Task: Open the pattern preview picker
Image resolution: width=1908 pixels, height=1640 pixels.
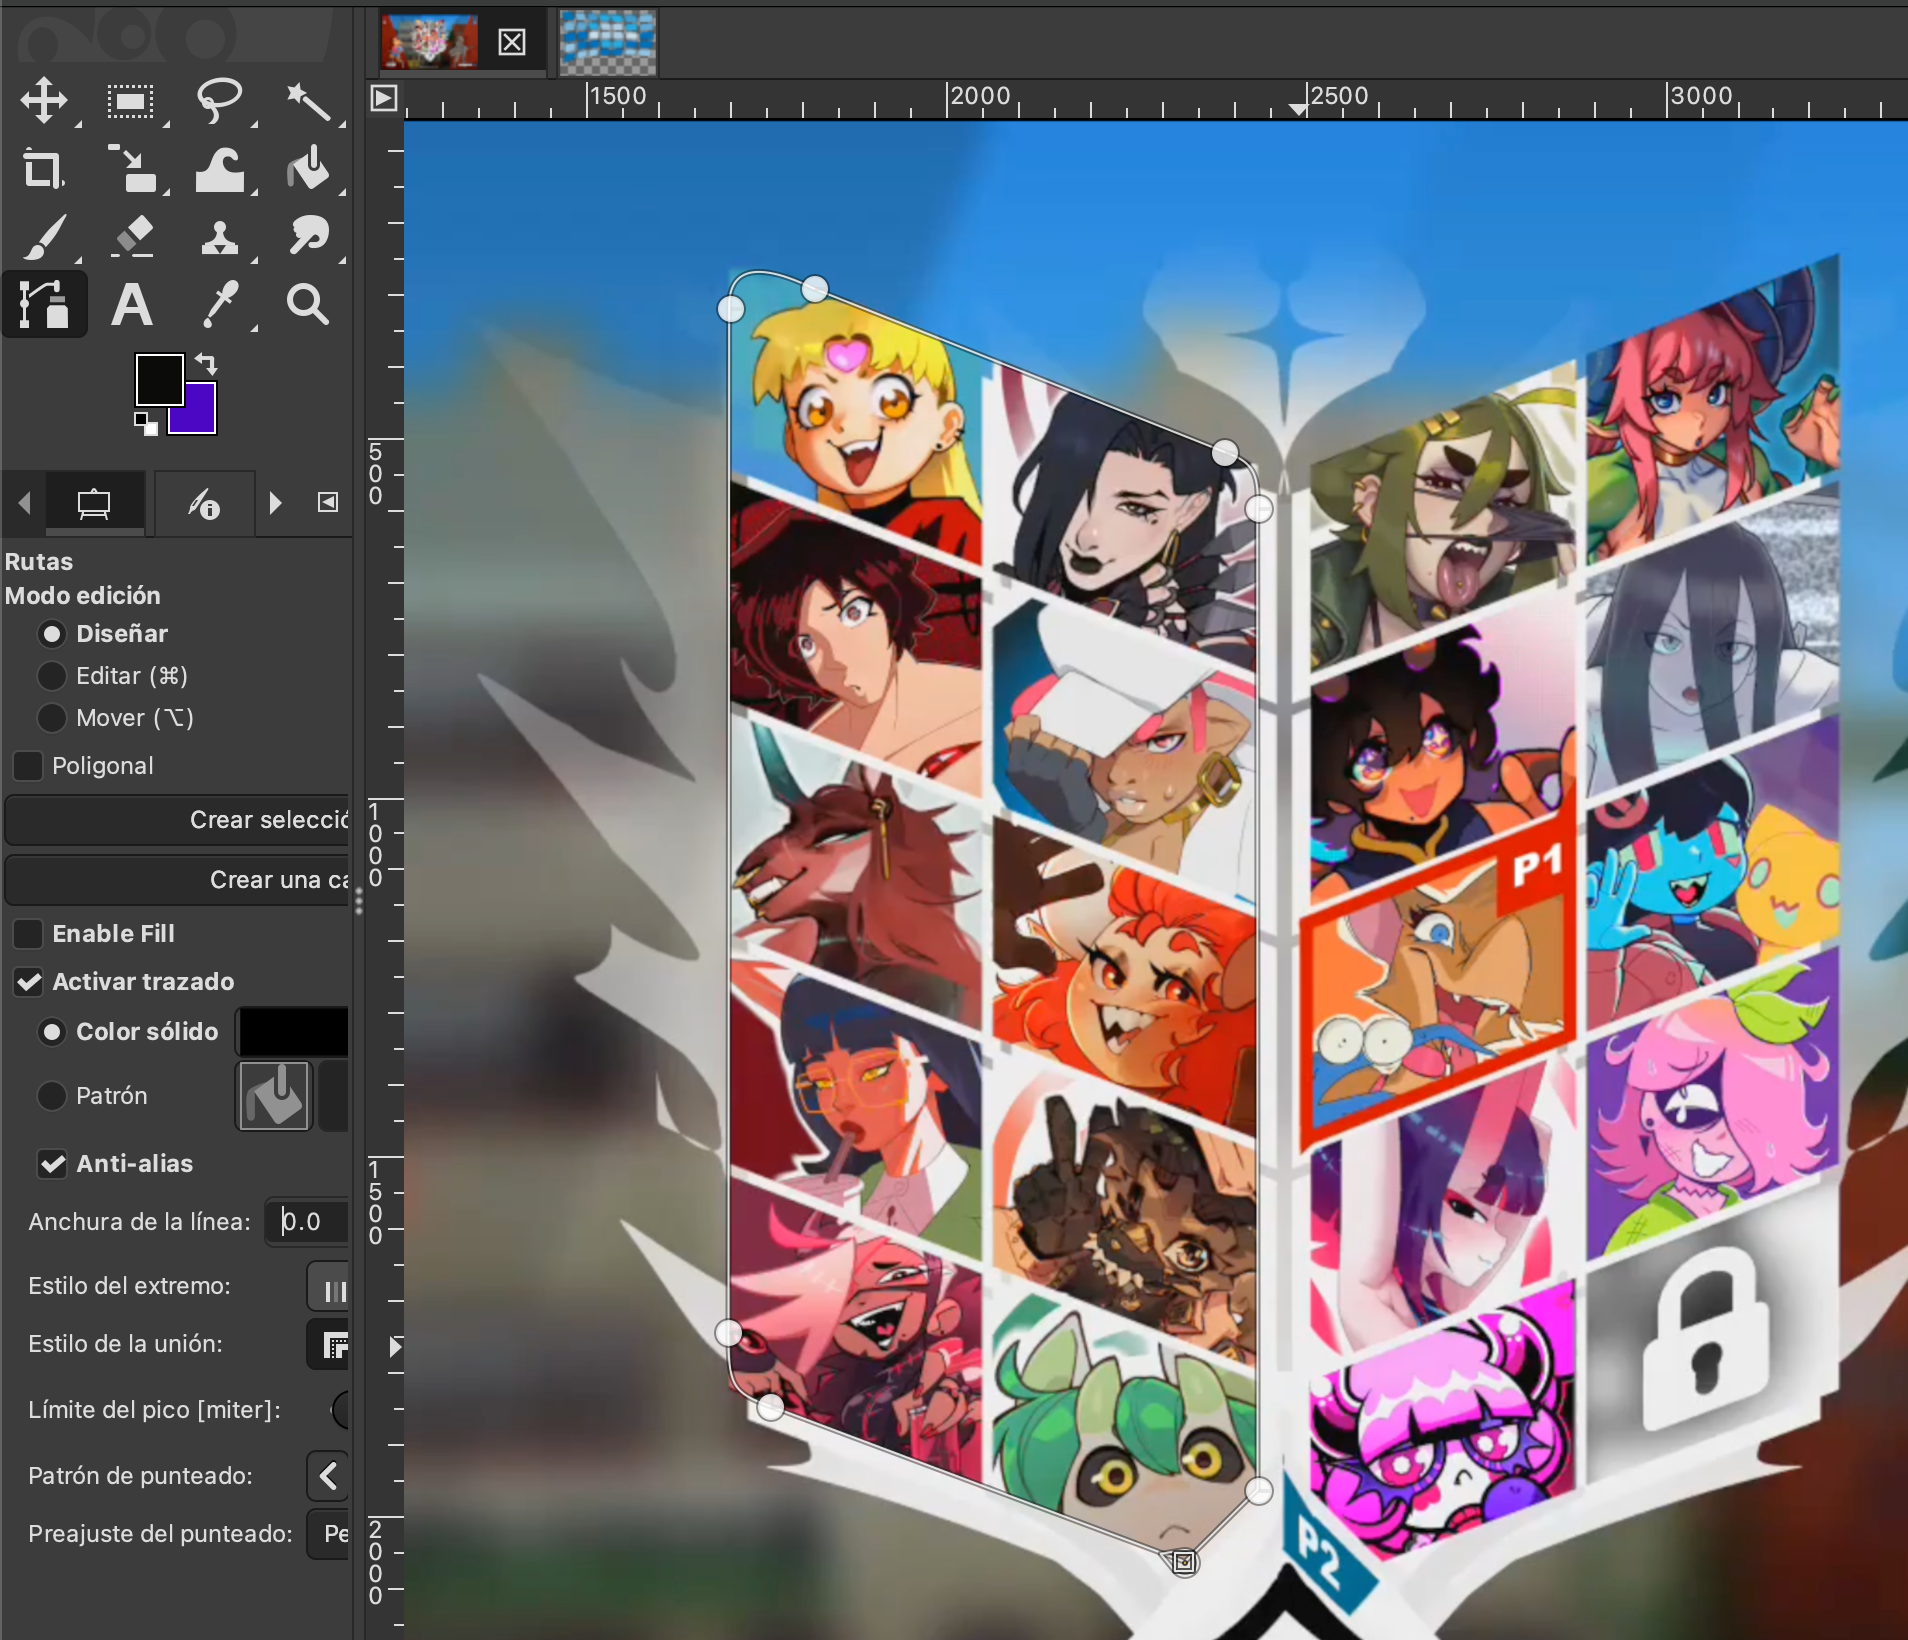Action: point(274,1096)
